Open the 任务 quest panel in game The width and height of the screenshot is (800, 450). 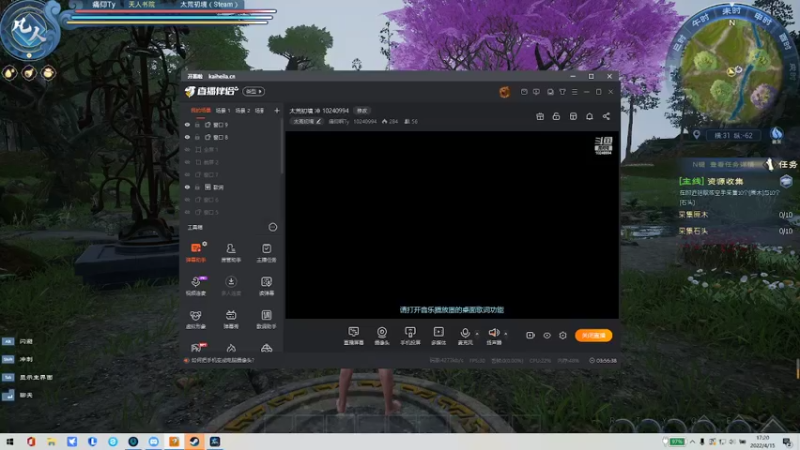click(783, 164)
